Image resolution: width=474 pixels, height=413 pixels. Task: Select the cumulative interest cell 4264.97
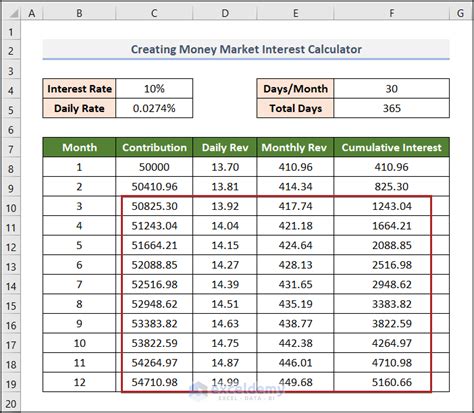[x=392, y=343]
